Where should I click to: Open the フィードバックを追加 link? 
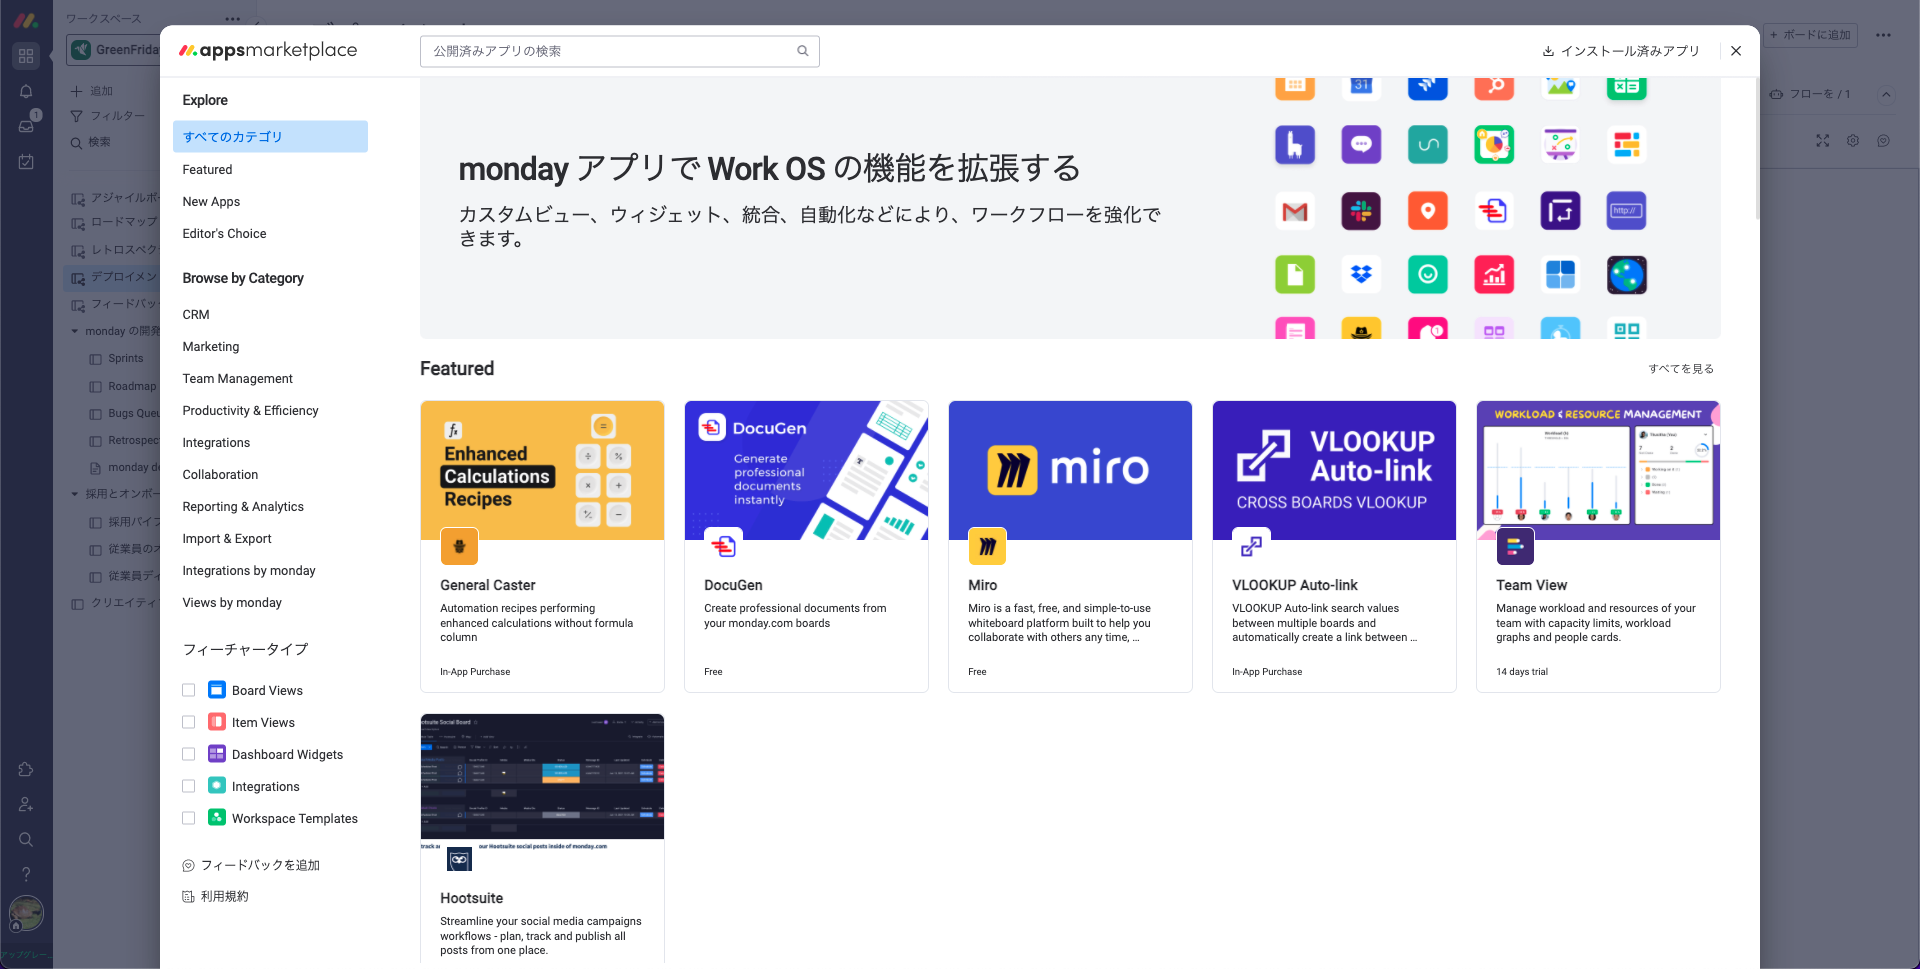coord(260,865)
